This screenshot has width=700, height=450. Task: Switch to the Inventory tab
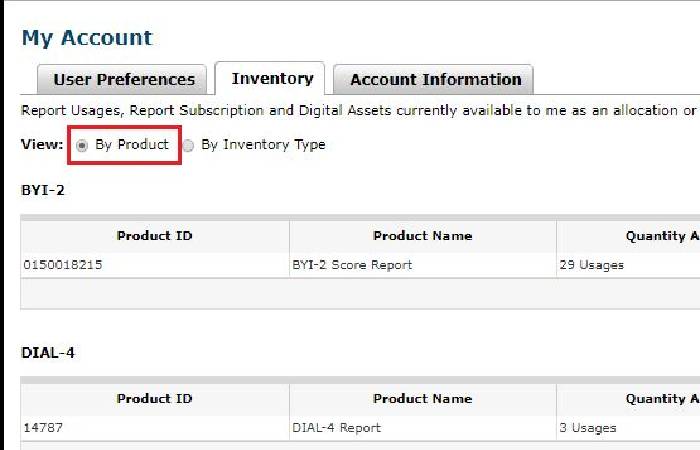click(x=272, y=78)
